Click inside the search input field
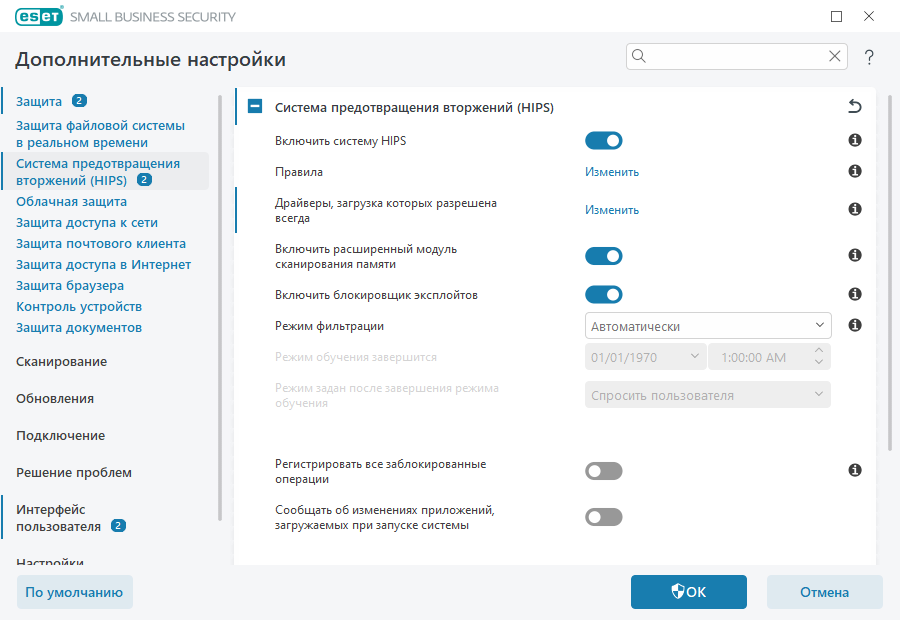This screenshot has width=900, height=620. 735,57
